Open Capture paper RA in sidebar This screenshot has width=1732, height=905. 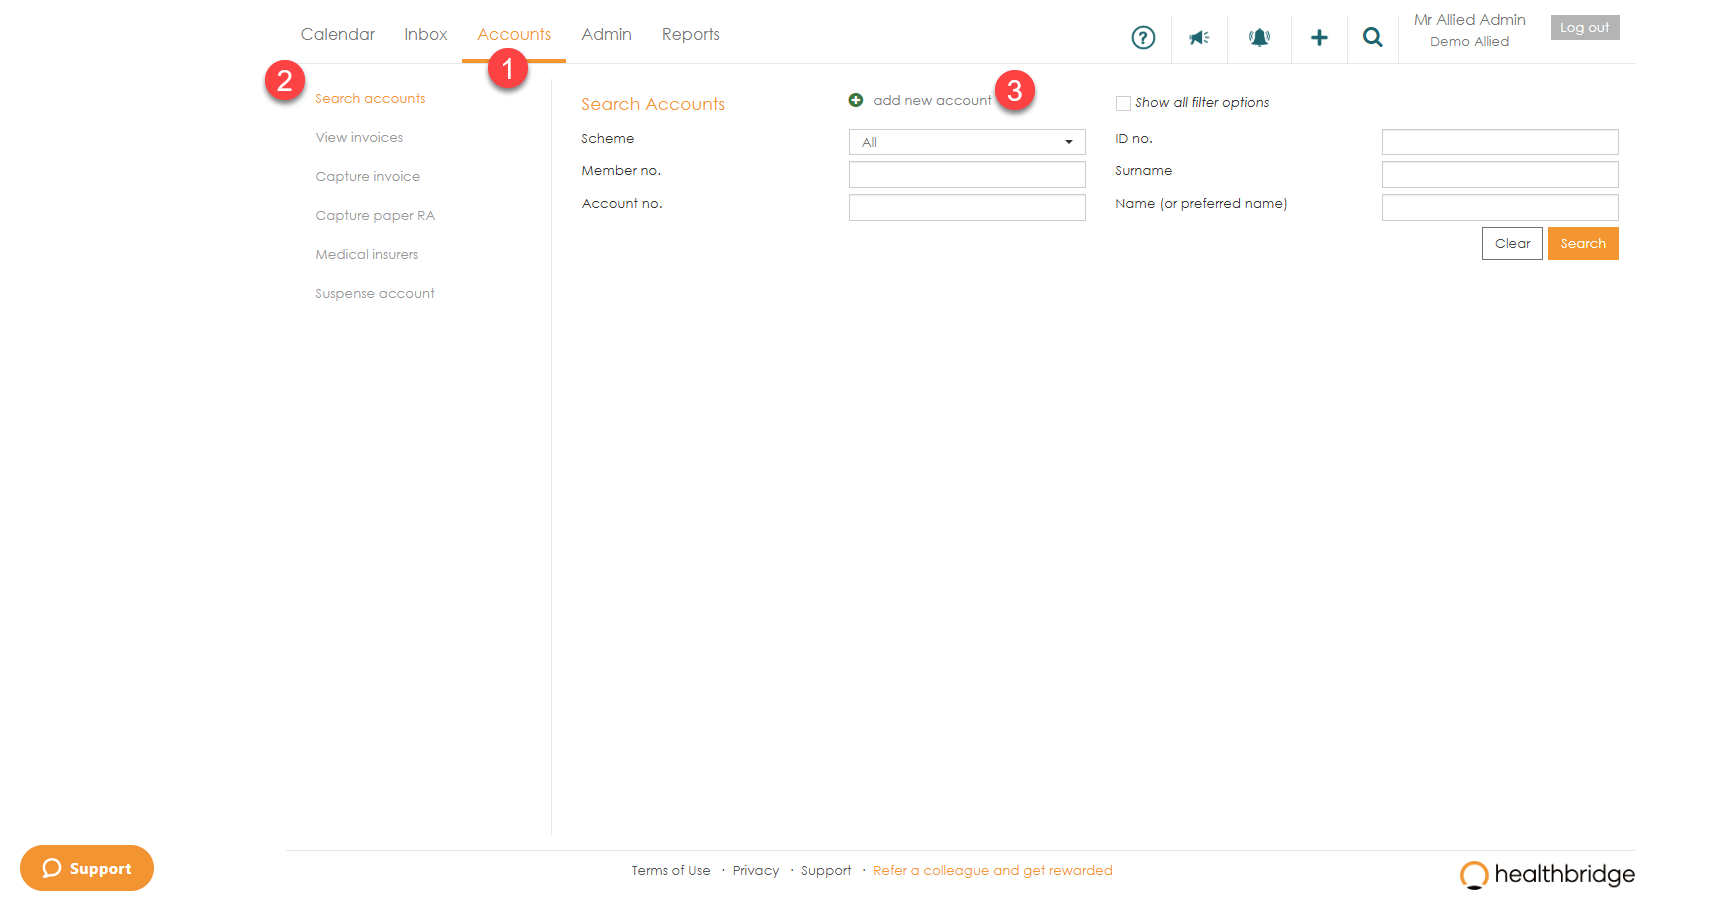[375, 215]
